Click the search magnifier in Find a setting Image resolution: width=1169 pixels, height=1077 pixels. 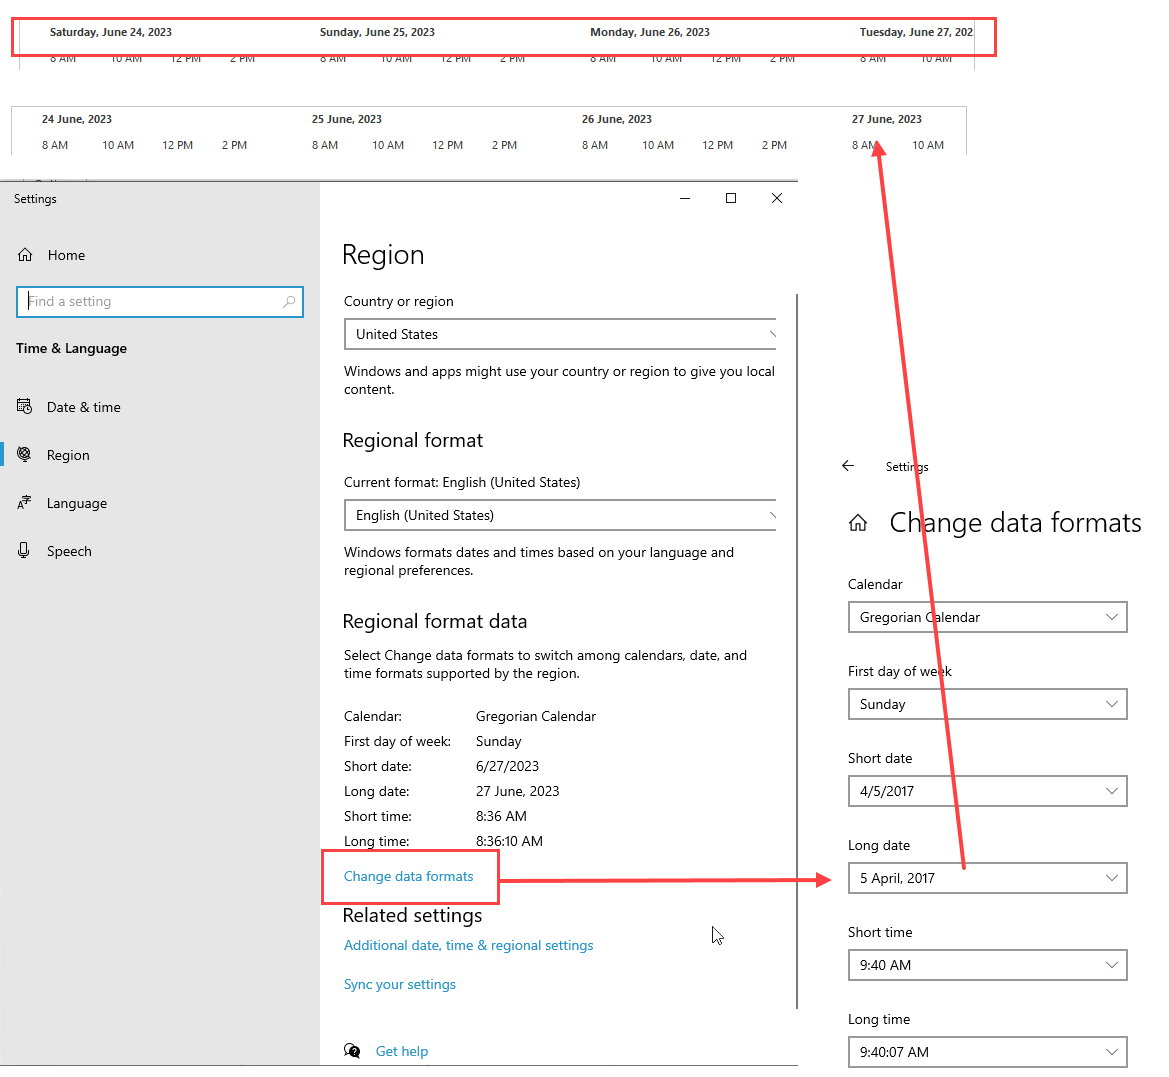pos(289,301)
